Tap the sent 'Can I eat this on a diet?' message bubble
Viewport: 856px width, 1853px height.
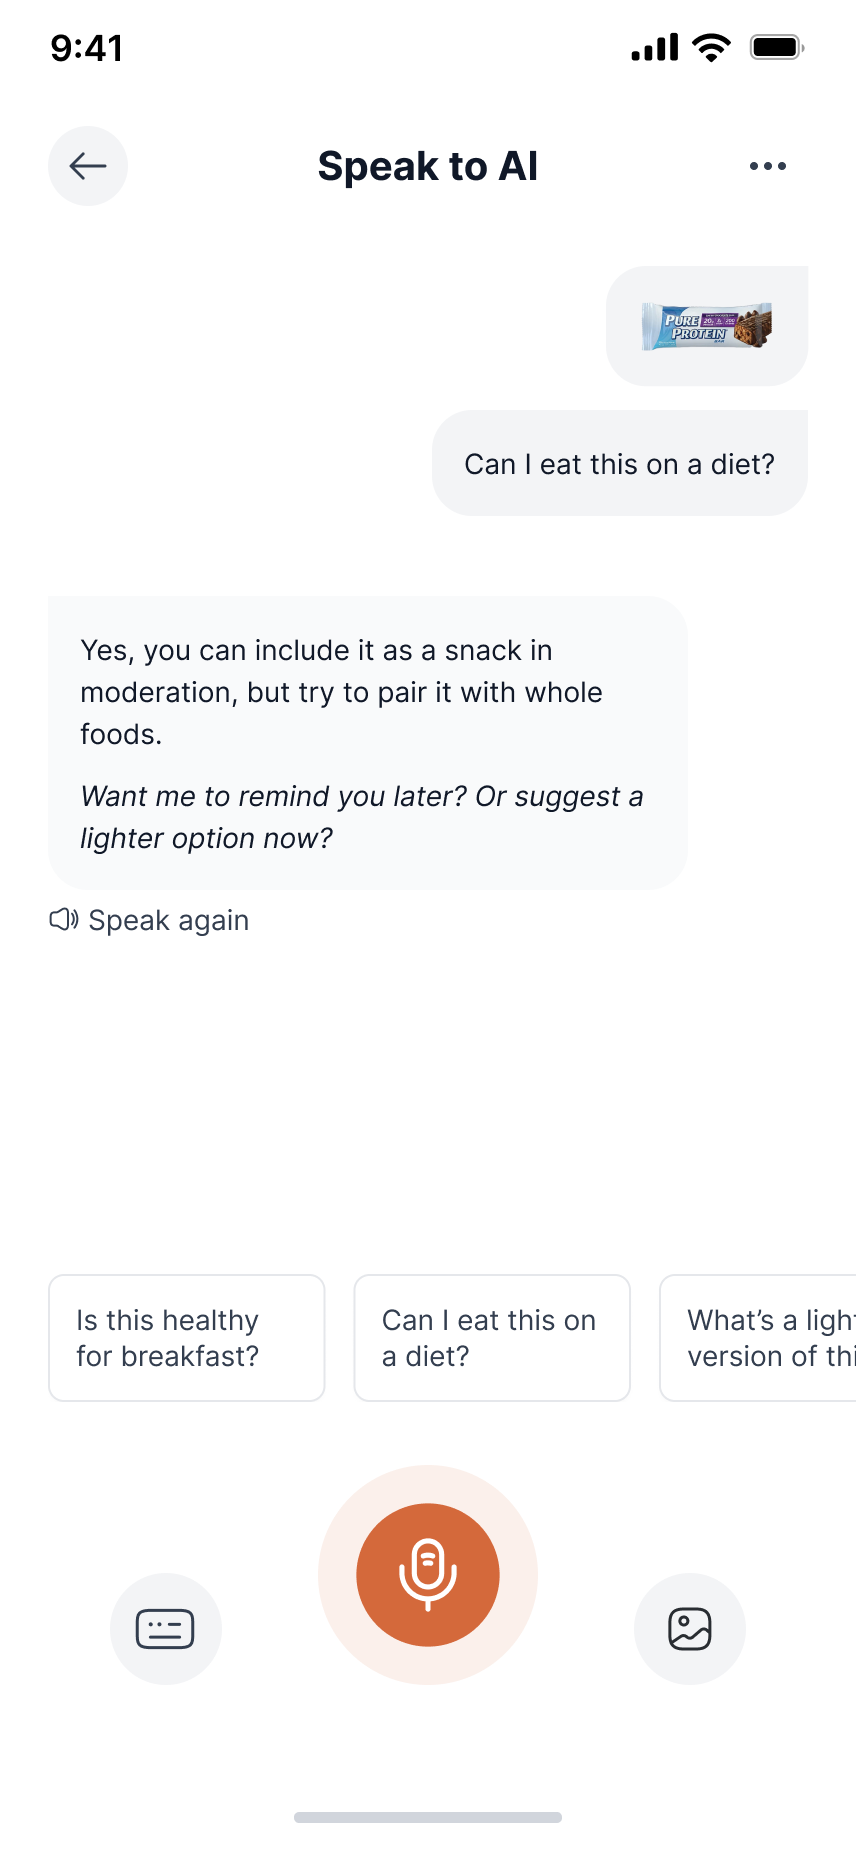click(619, 464)
